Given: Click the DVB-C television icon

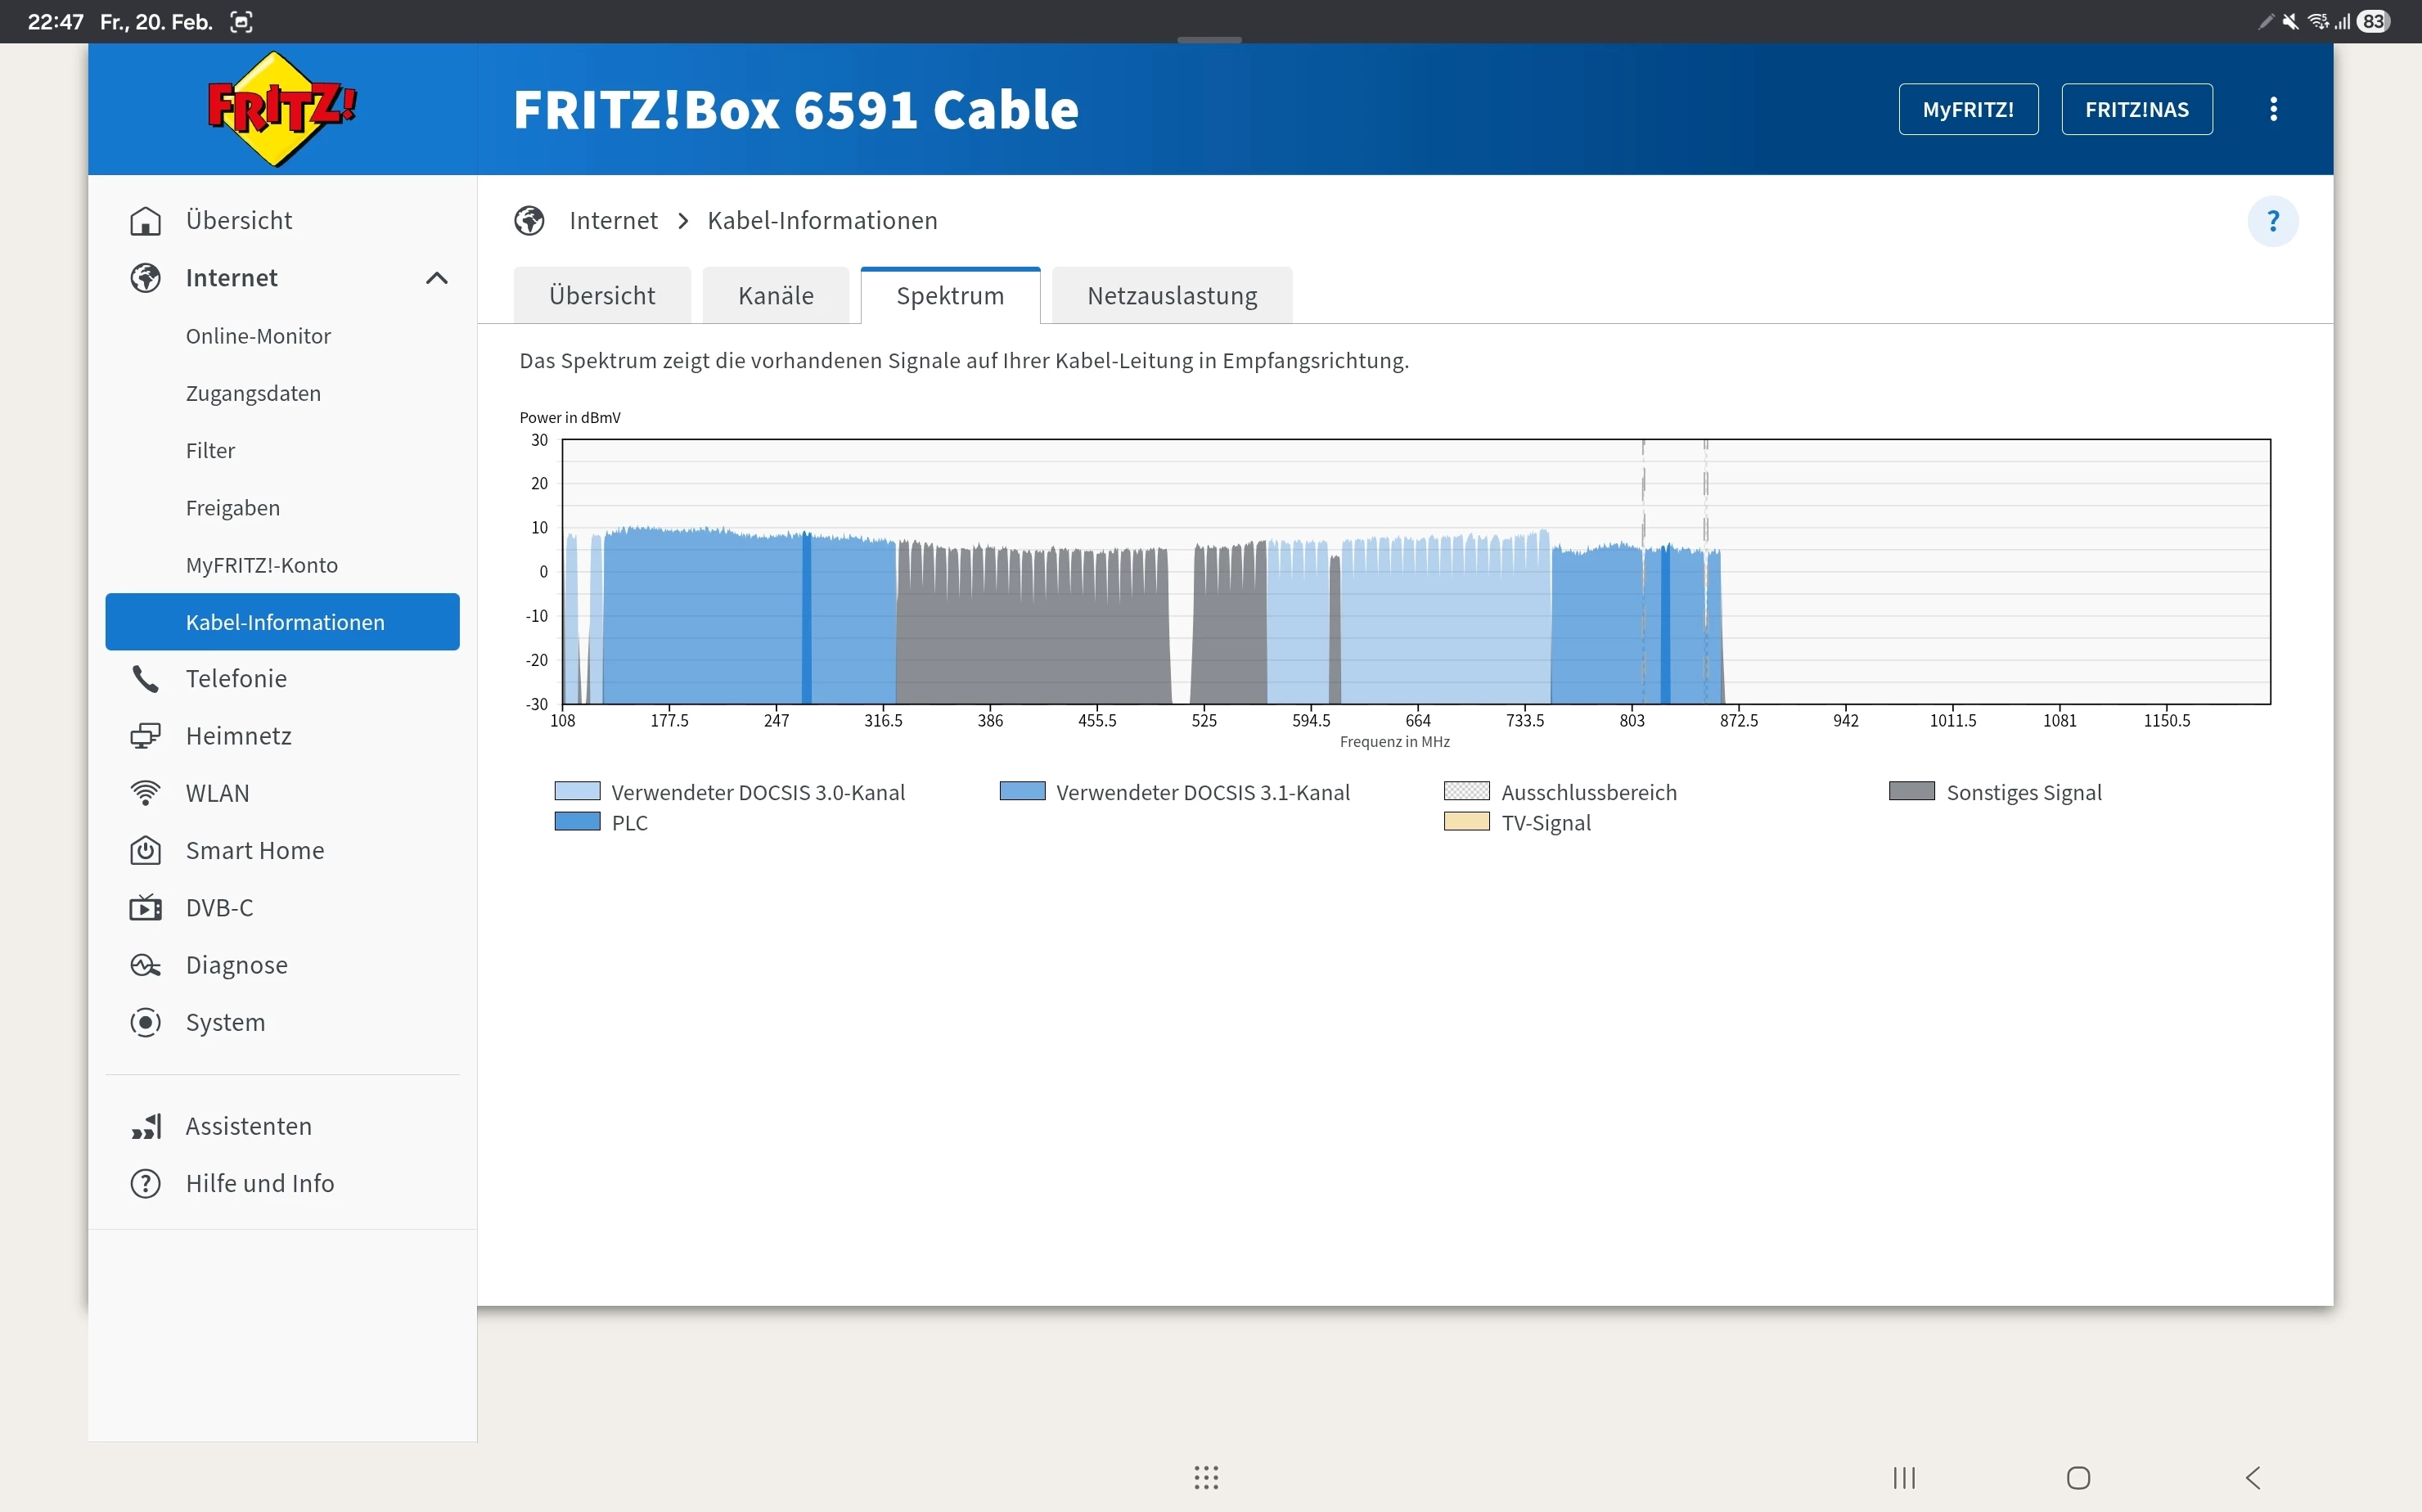Looking at the screenshot, I should [146, 908].
